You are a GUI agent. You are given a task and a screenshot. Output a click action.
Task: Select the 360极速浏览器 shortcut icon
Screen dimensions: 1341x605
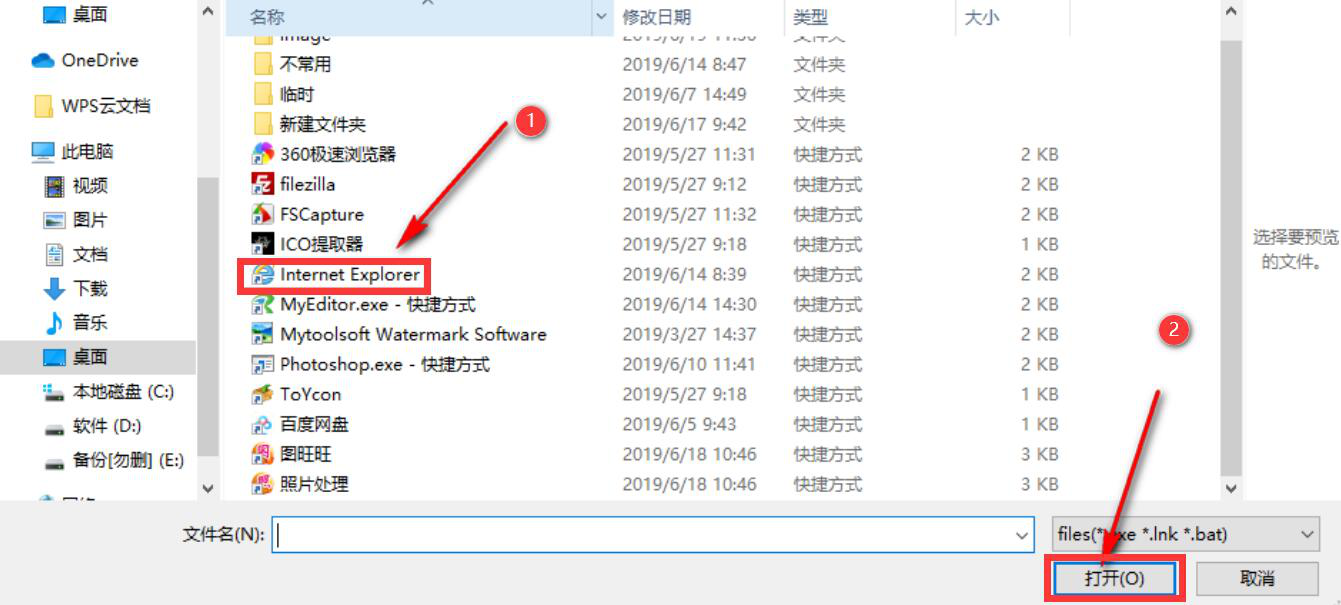(263, 154)
